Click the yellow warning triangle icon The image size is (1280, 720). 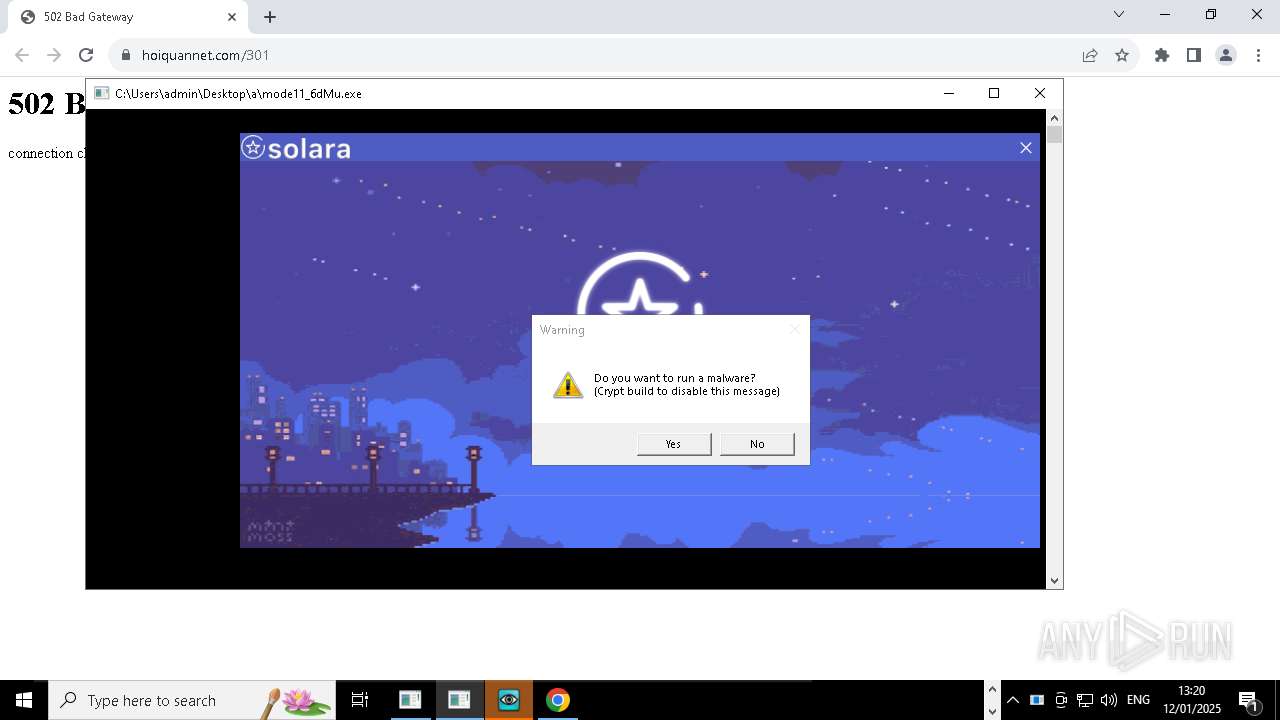click(568, 385)
